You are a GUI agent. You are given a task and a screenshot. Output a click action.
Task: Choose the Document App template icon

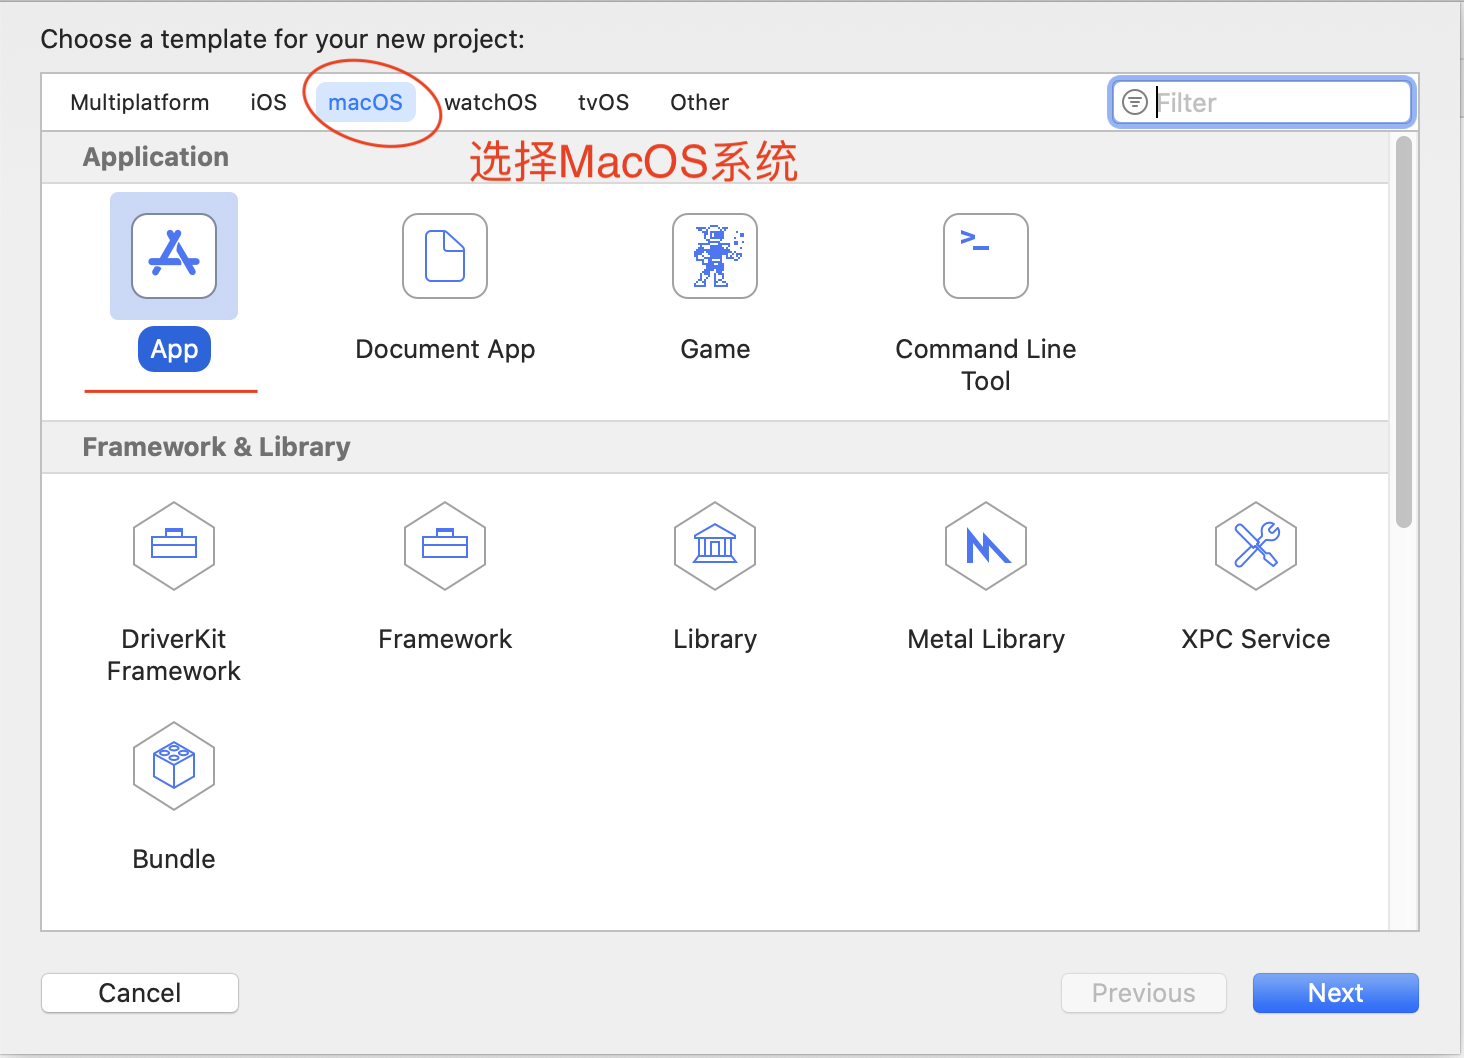tap(445, 256)
